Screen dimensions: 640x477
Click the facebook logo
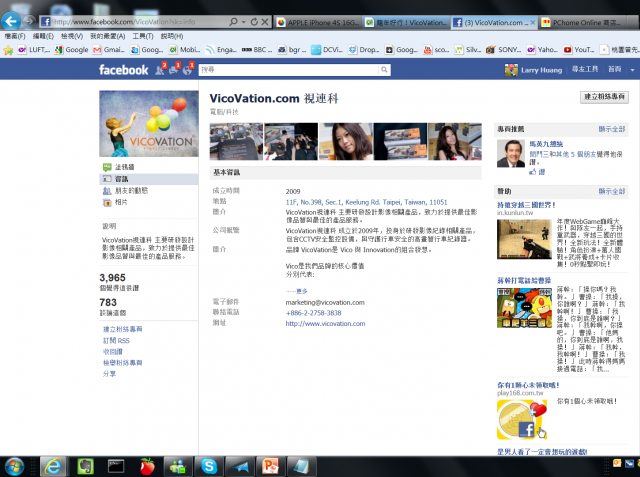[123, 70]
